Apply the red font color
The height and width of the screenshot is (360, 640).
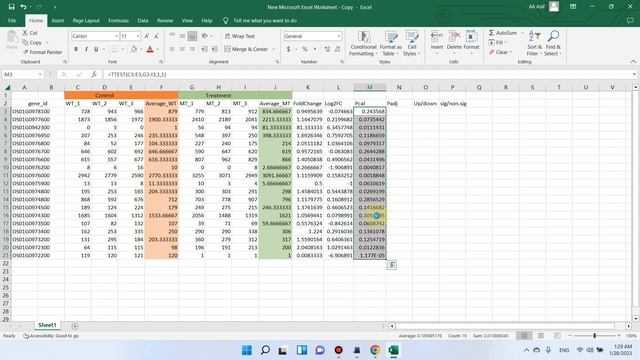click(x=150, y=49)
